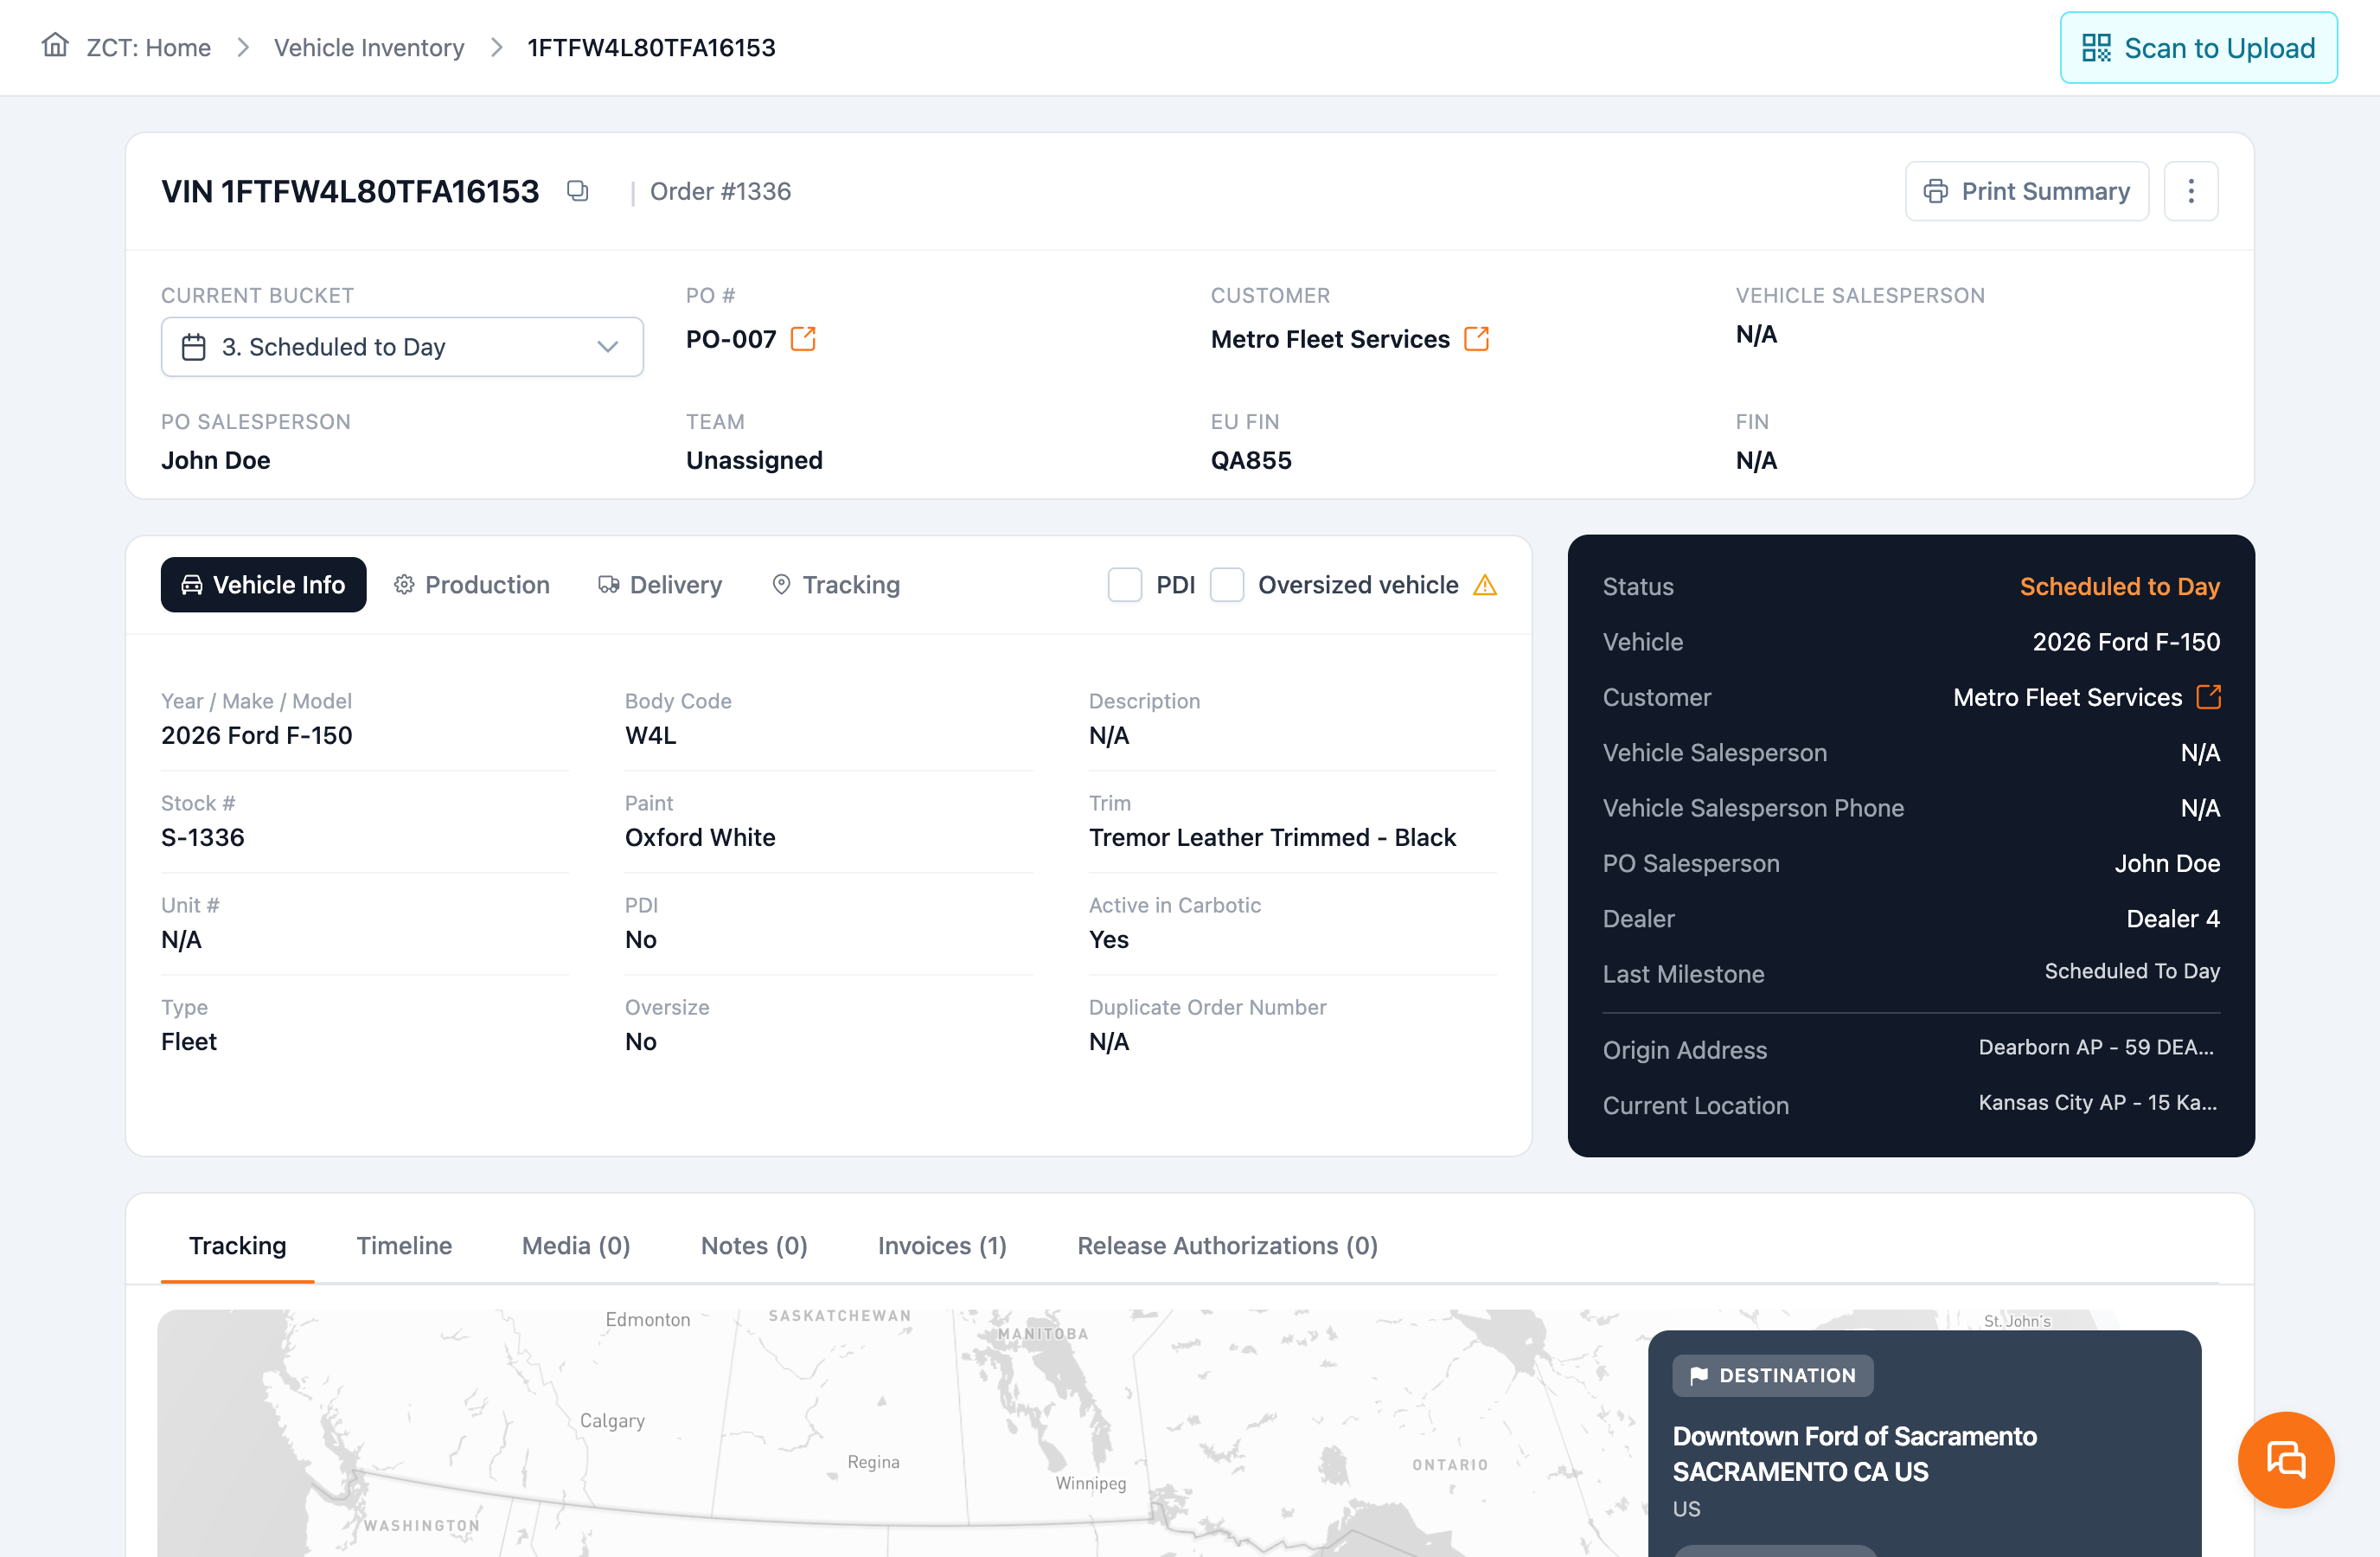Open Metro Fleet Services link icon in header
Screen dimensions: 2380x1557
[1477, 339]
